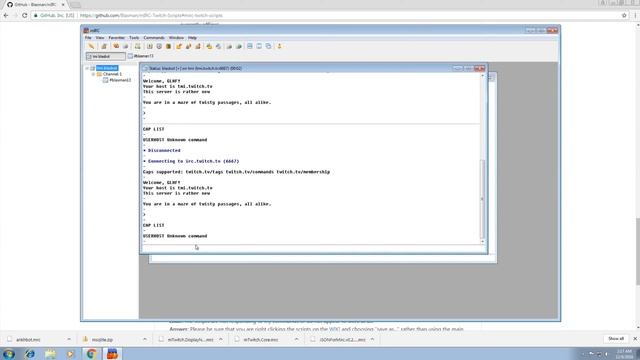Open the Log Files toolbar icon
Viewport: 640px width, 360px height.
pyautogui.click(x=218, y=46)
